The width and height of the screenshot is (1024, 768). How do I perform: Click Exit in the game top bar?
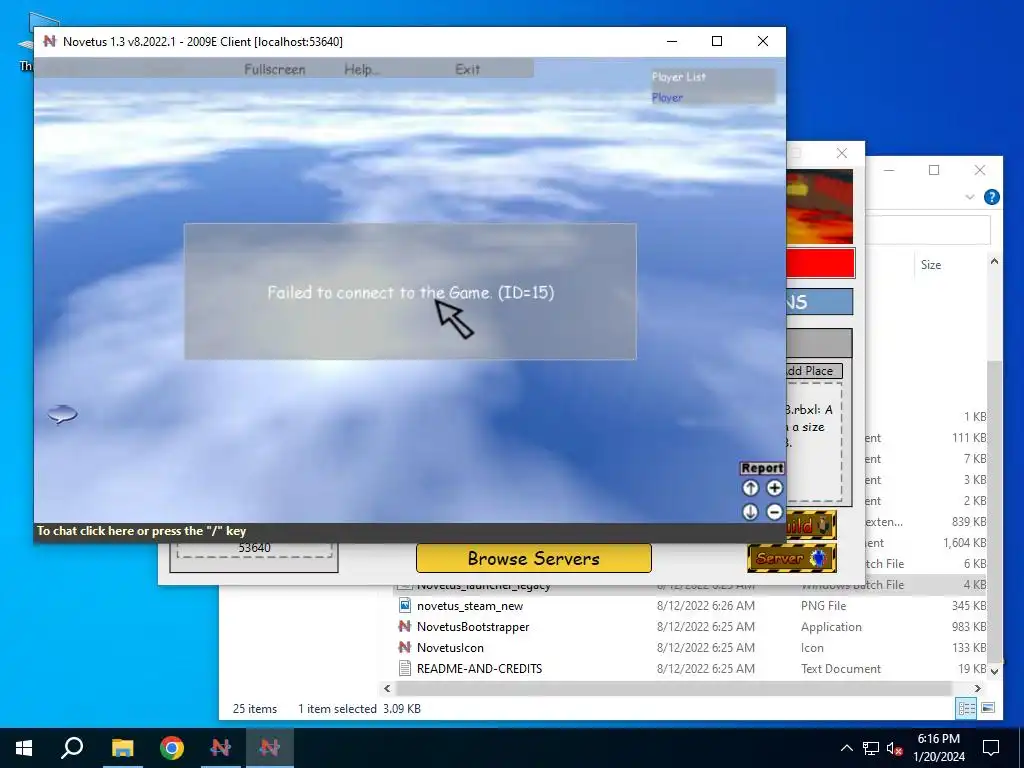click(x=468, y=69)
